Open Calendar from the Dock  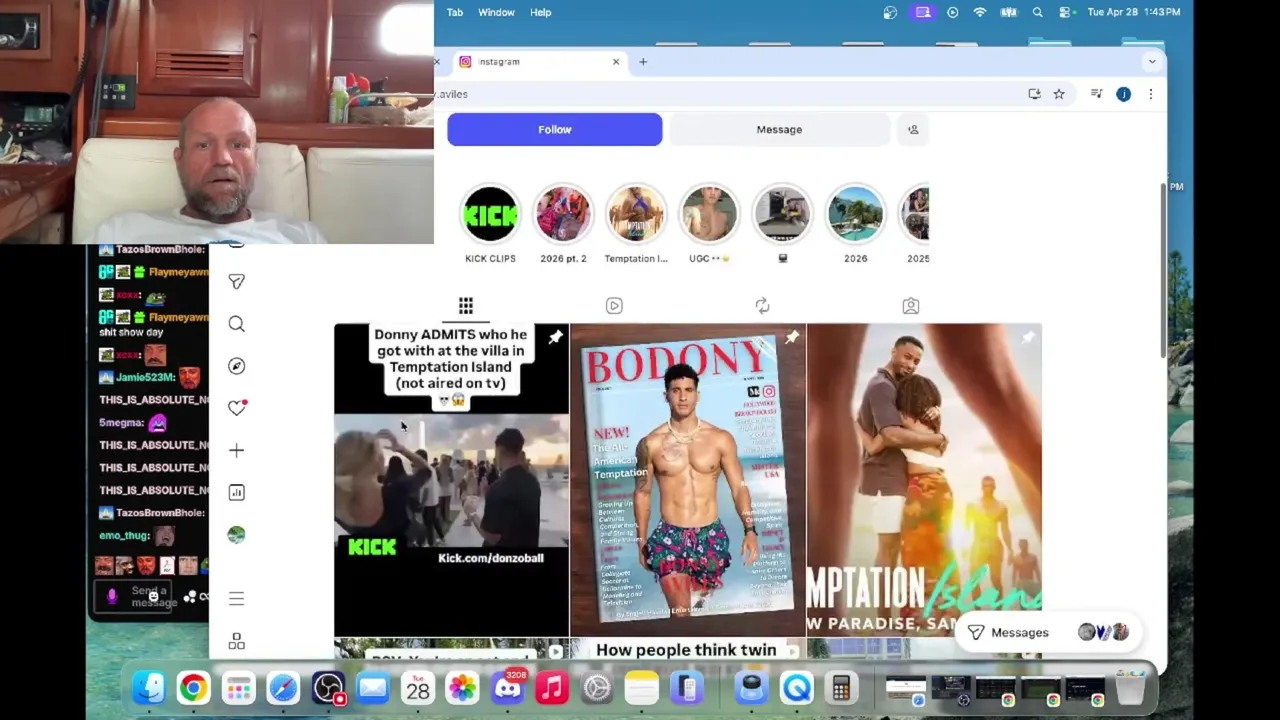(418, 688)
